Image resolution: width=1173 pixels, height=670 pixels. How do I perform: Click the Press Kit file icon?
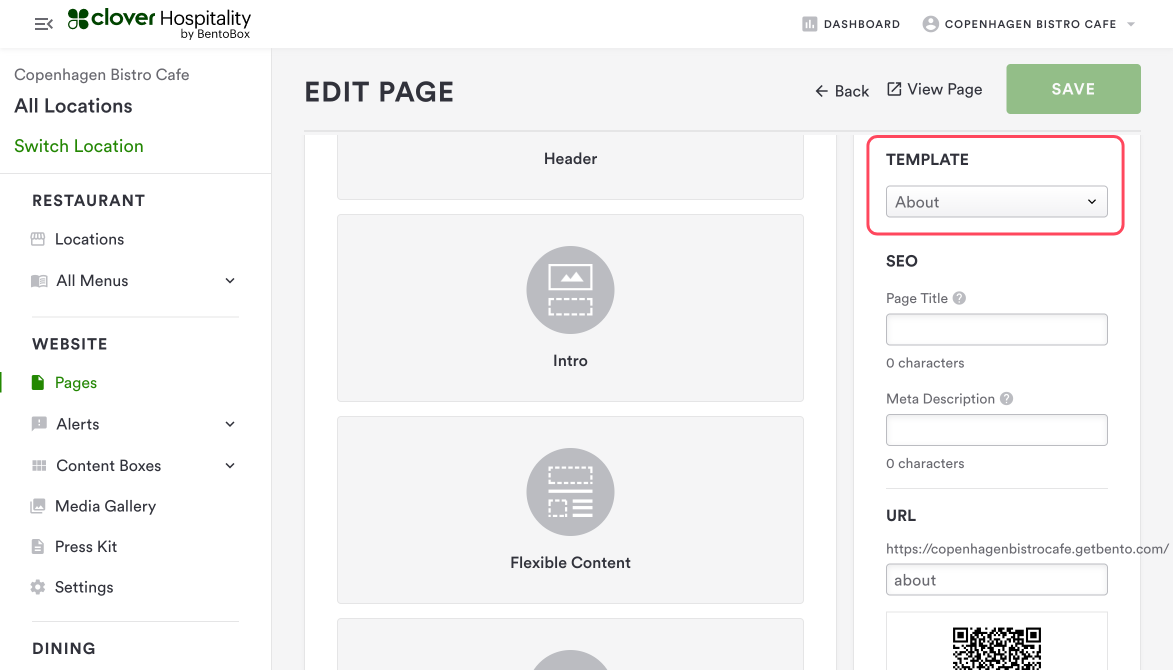pyautogui.click(x=37, y=547)
